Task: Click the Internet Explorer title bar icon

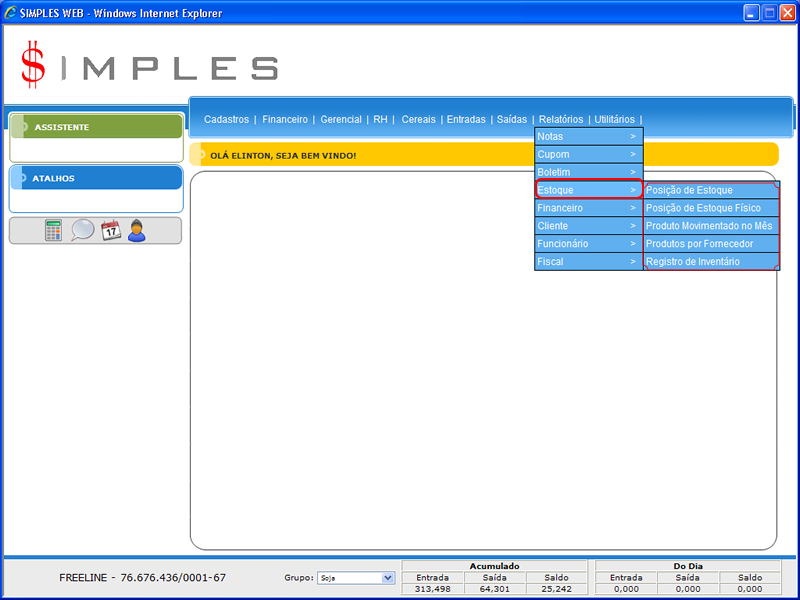Action: coord(11,13)
